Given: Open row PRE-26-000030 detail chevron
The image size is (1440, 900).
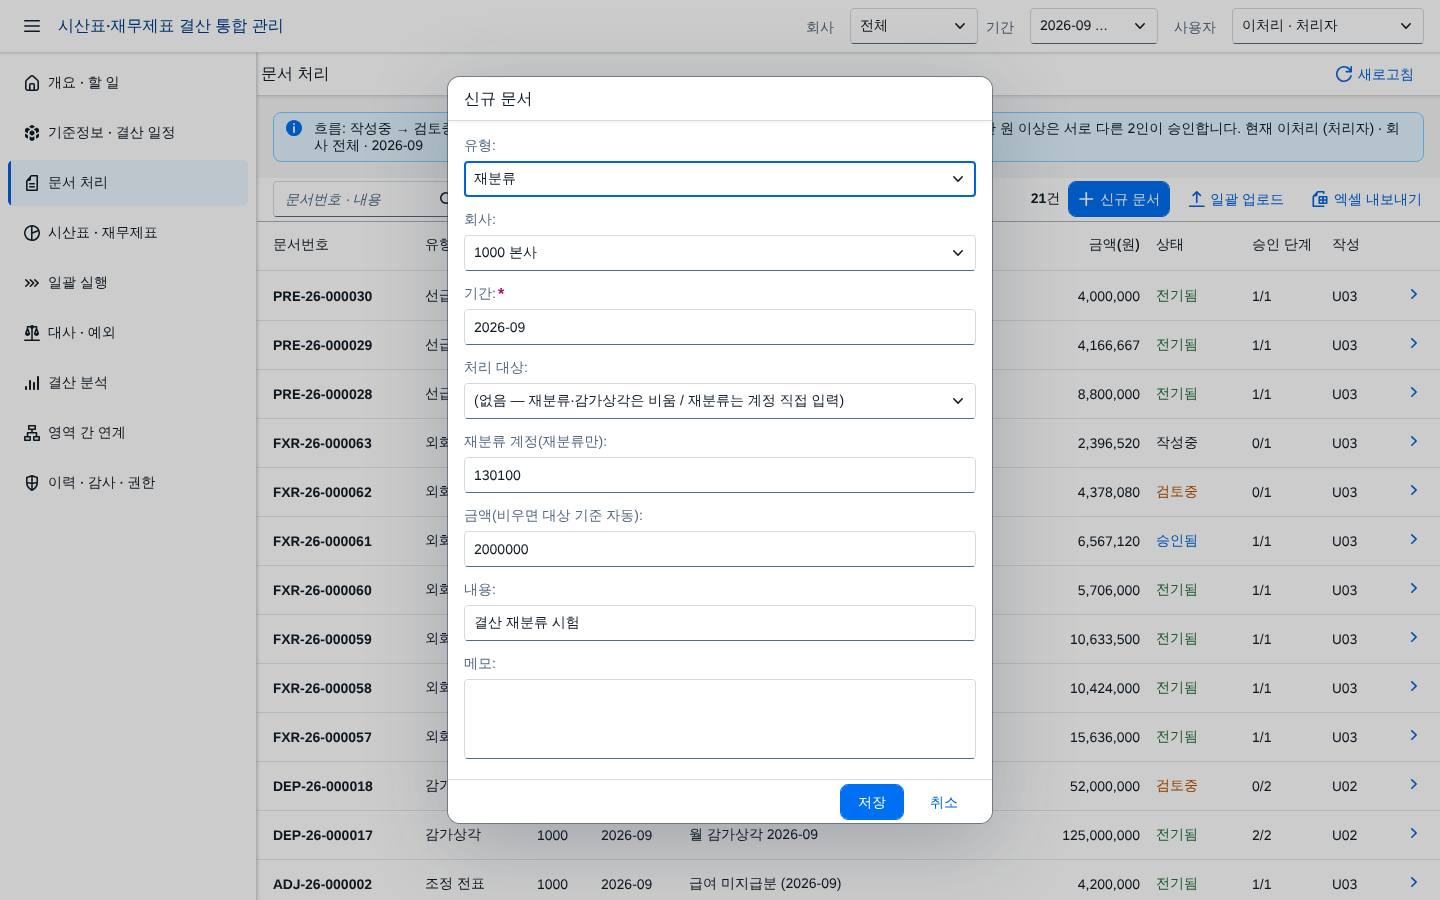Looking at the screenshot, I should click(1414, 294).
